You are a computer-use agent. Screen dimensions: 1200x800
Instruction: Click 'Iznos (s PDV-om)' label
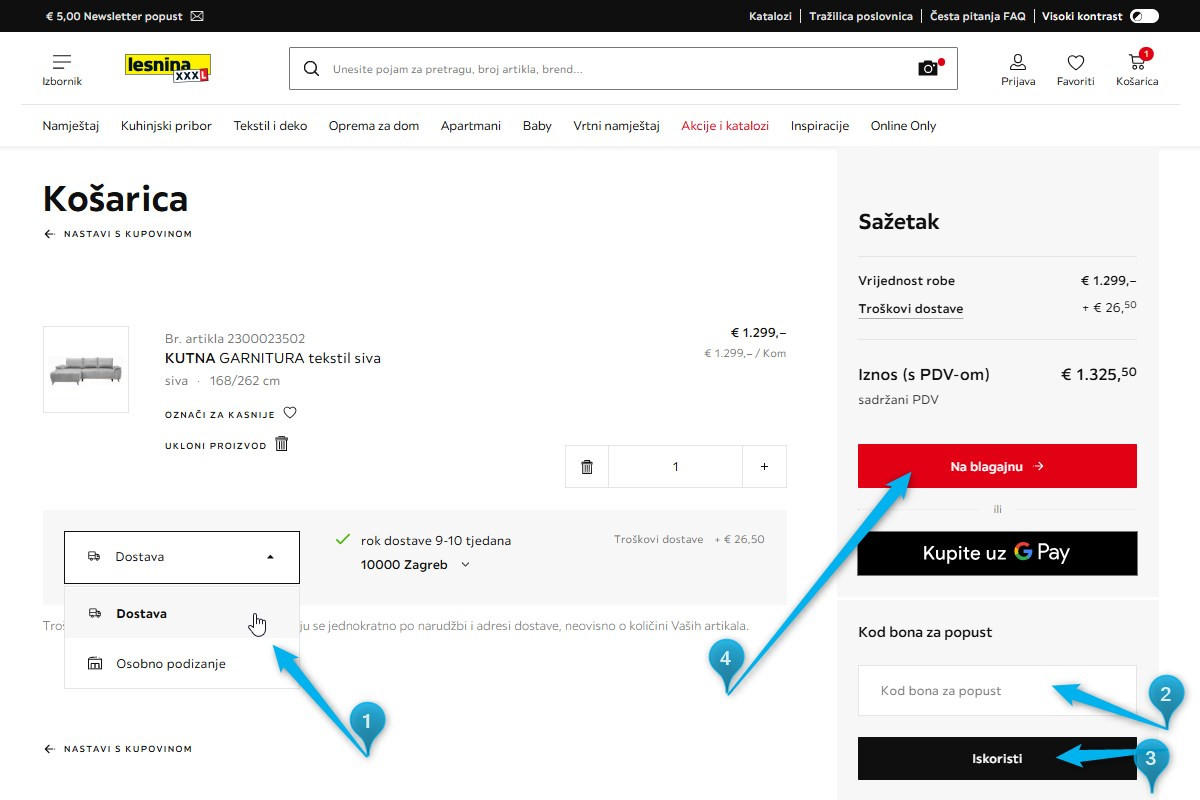(924, 375)
